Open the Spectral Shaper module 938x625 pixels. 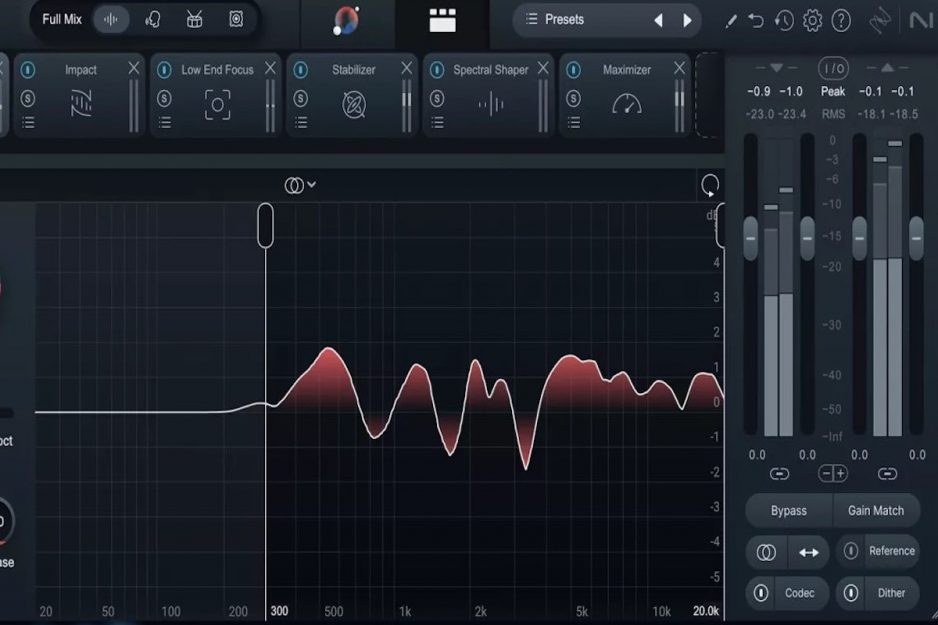click(x=489, y=69)
